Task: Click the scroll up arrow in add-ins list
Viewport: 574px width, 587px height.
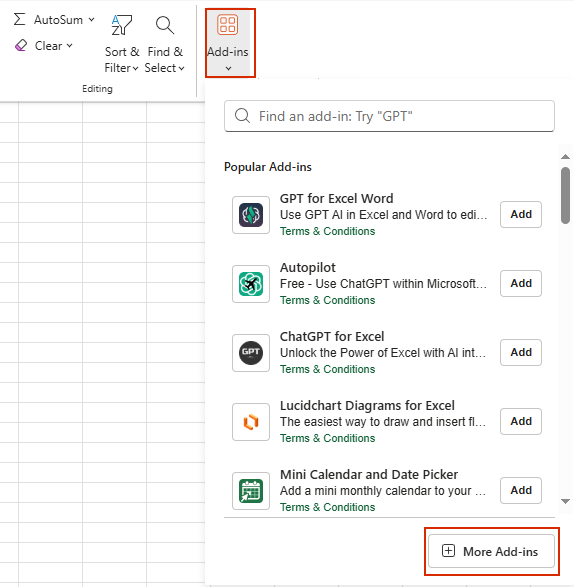Action: coord(565,156)
